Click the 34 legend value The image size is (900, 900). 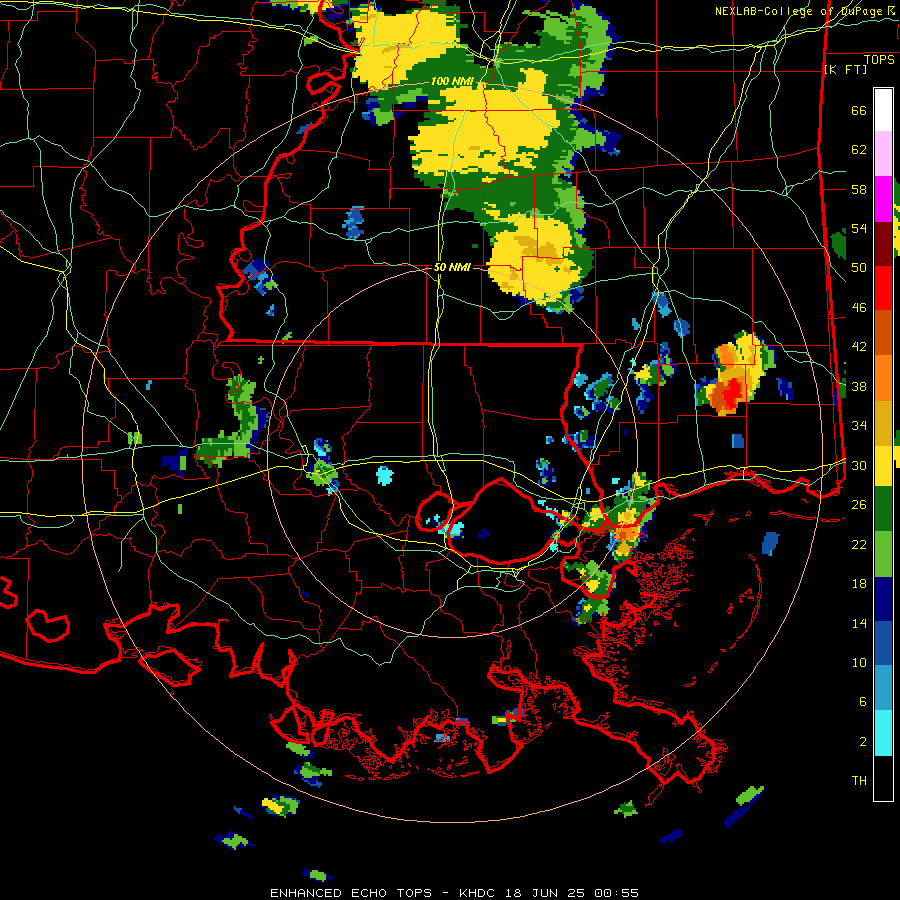click(x=859, y=425)
